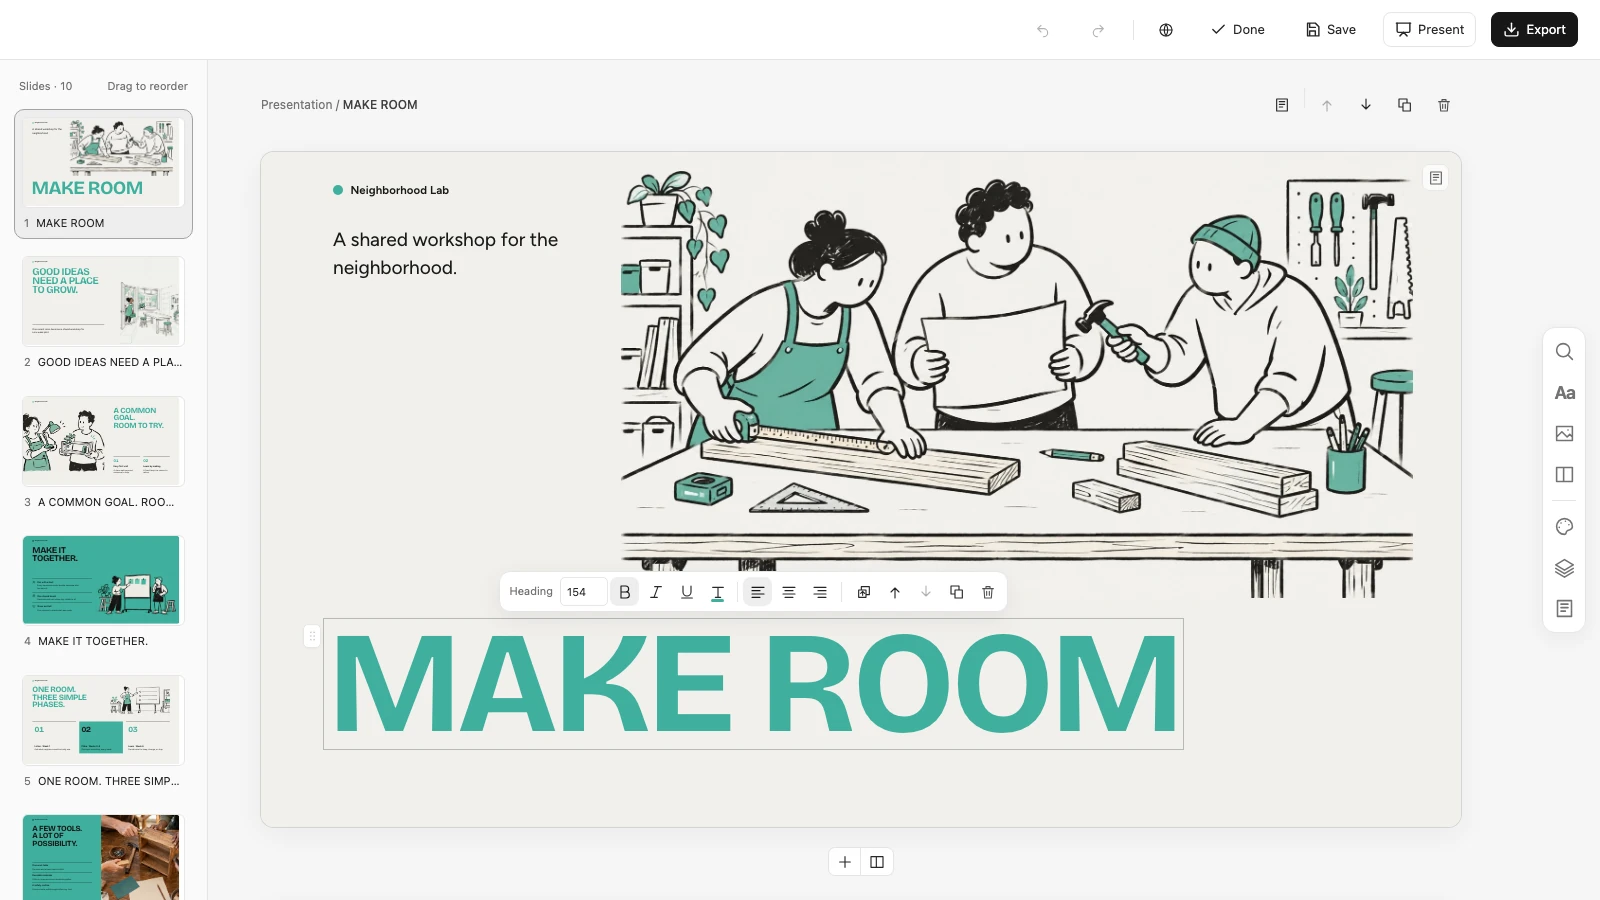The height and width of the screenshot is (900, 1600).
Task: Toggle underline formatting
Action: [687, 592]
